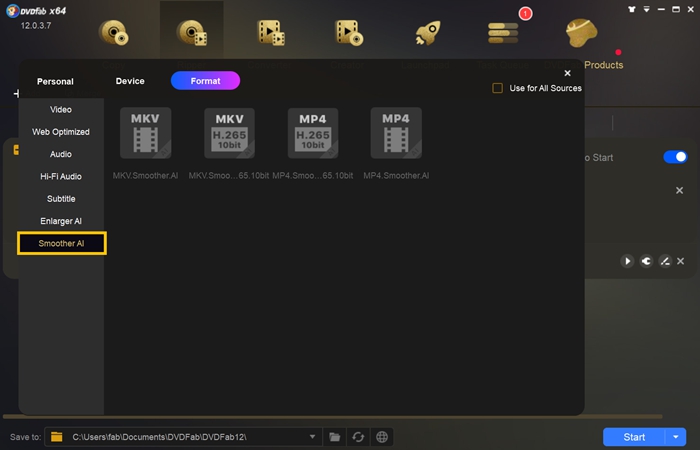Open the output folder icon
Viewport: 700px width, 450px height.
[x=334, y=437]
